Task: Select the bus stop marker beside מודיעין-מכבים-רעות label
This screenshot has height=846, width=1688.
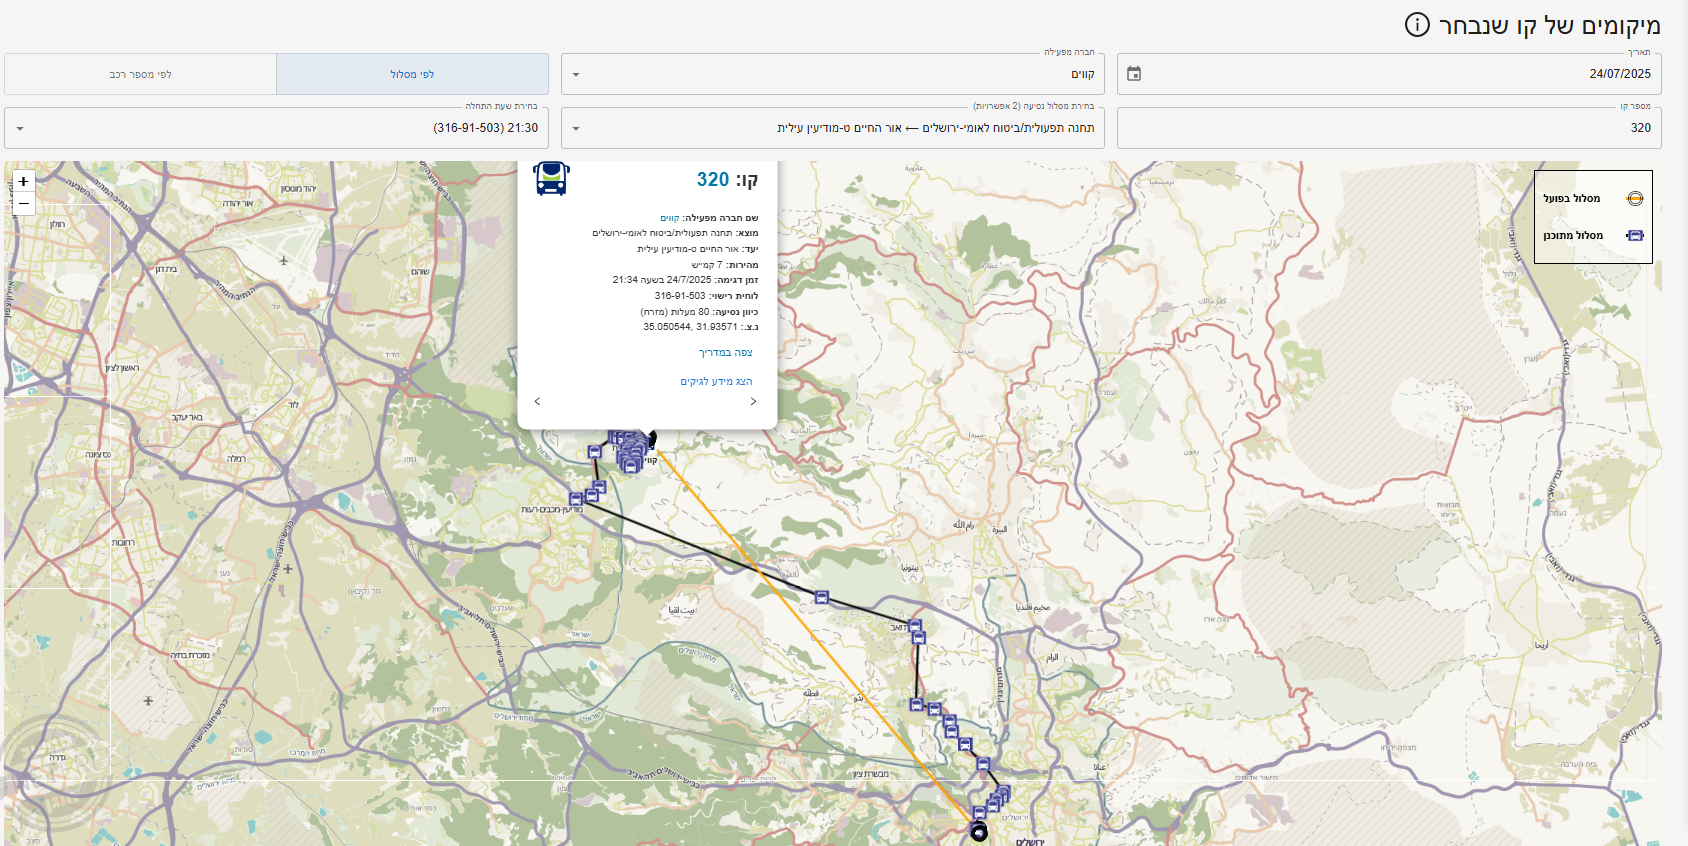Action: (576, 498)
